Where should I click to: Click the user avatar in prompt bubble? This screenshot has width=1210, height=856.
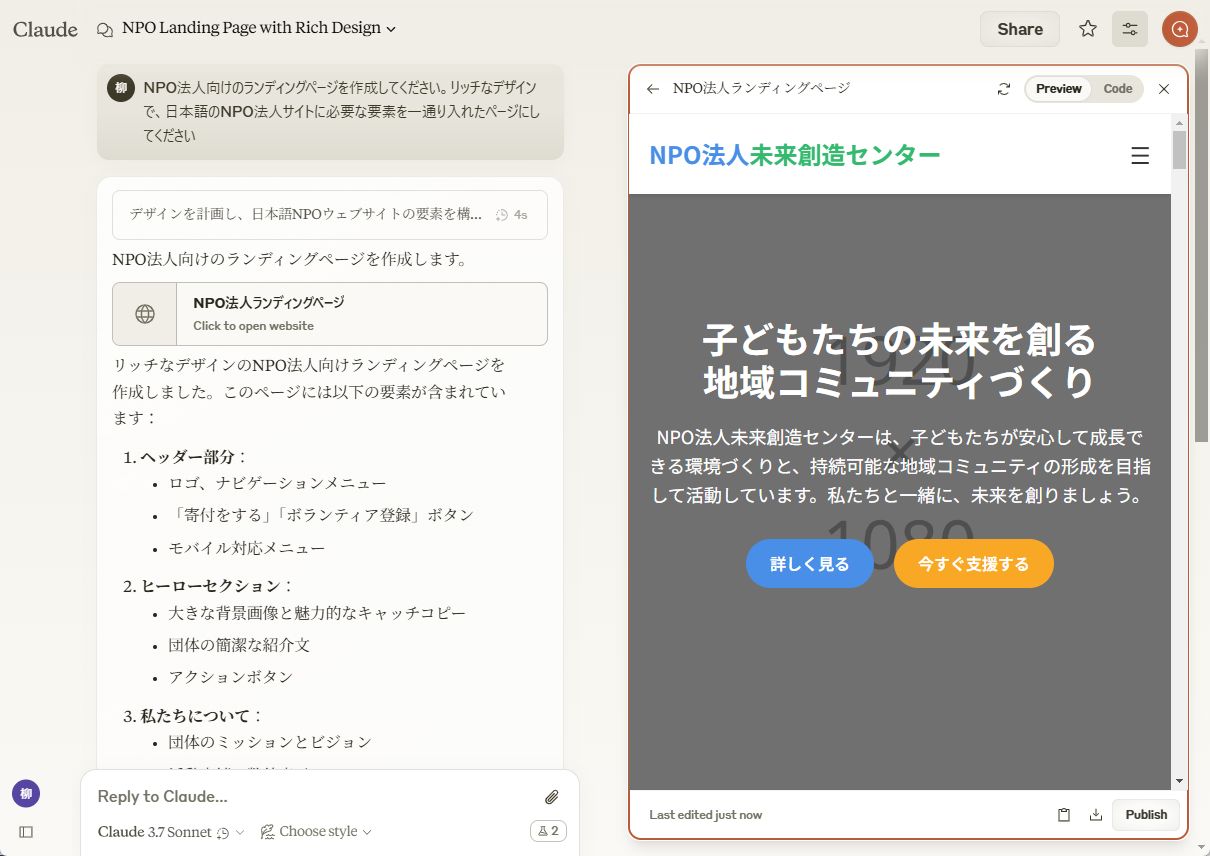pos(121,88)
